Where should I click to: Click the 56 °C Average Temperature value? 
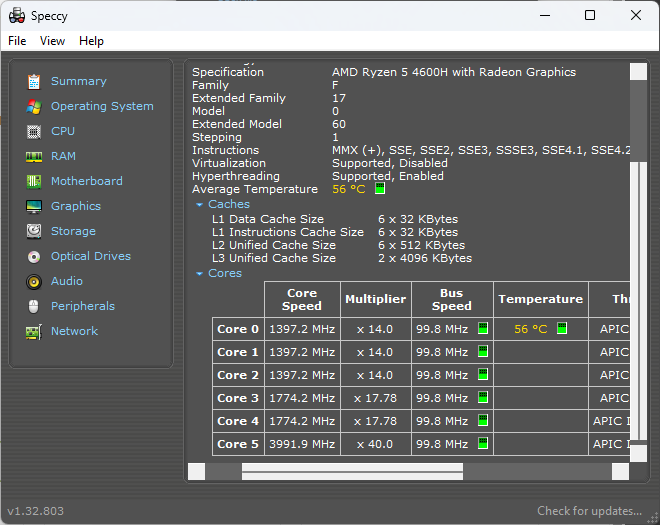[349, 189]
